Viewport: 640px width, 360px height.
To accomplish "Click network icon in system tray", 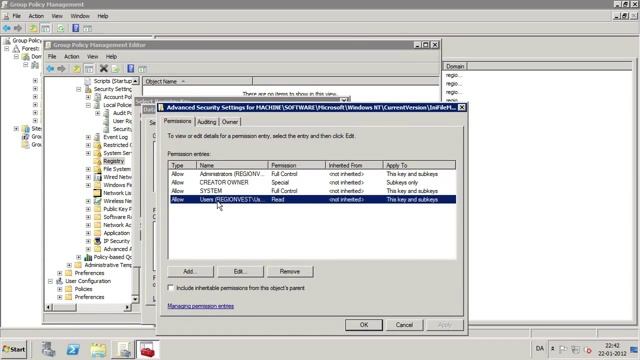I will (x=576, y=349).
